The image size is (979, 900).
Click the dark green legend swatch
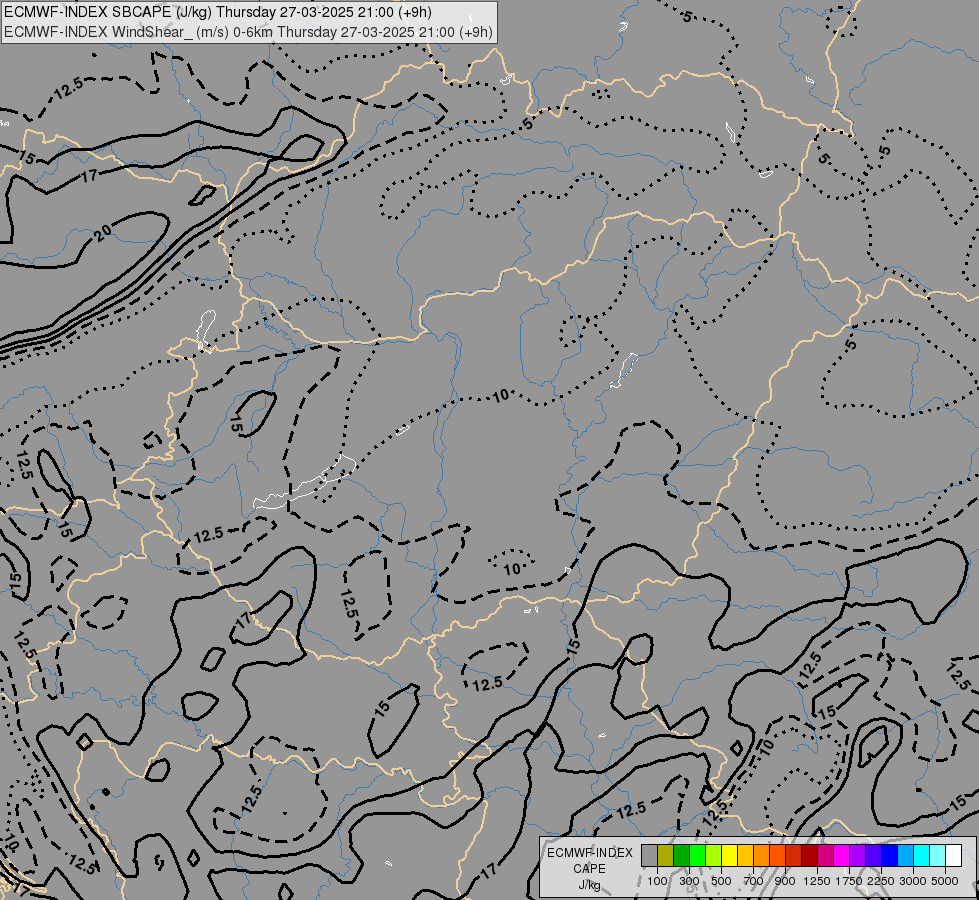681,855
